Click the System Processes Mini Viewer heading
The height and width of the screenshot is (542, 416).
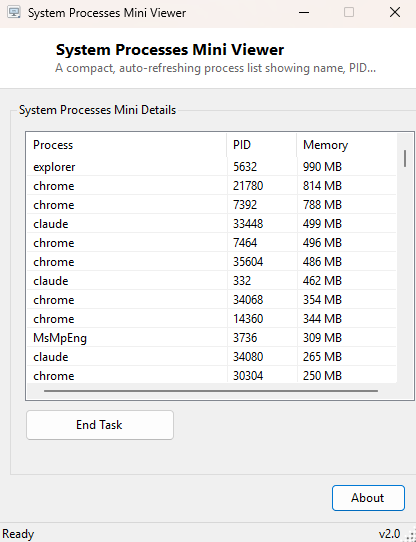(x=170, y=50)
